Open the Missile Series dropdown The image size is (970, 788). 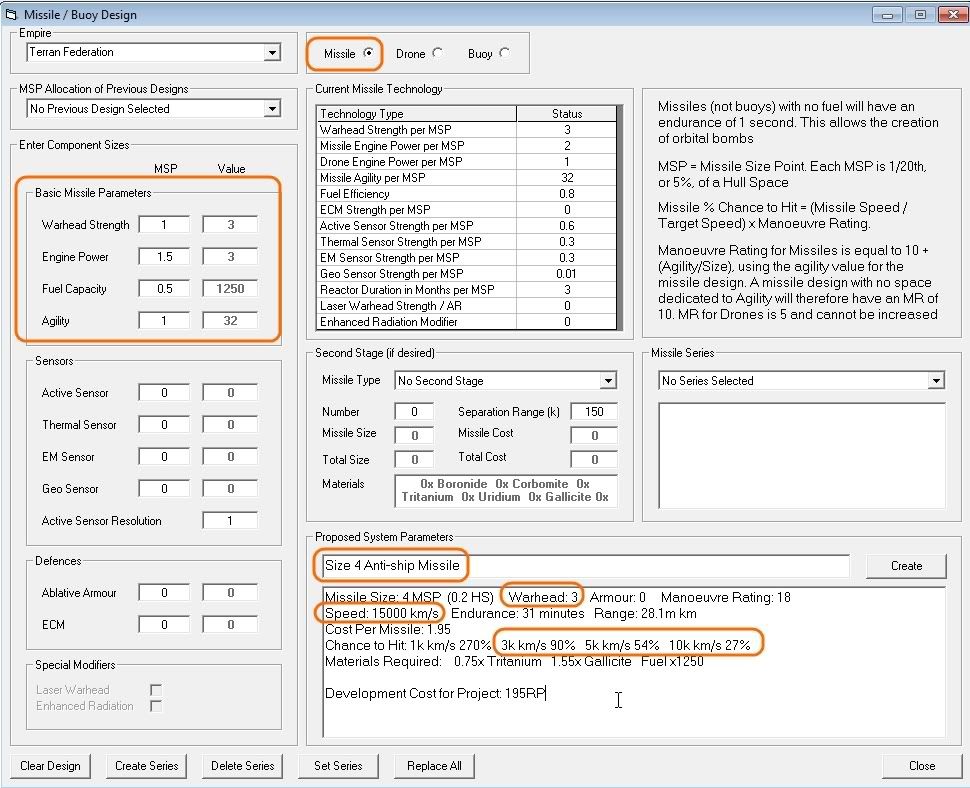(x=801, y=380)
